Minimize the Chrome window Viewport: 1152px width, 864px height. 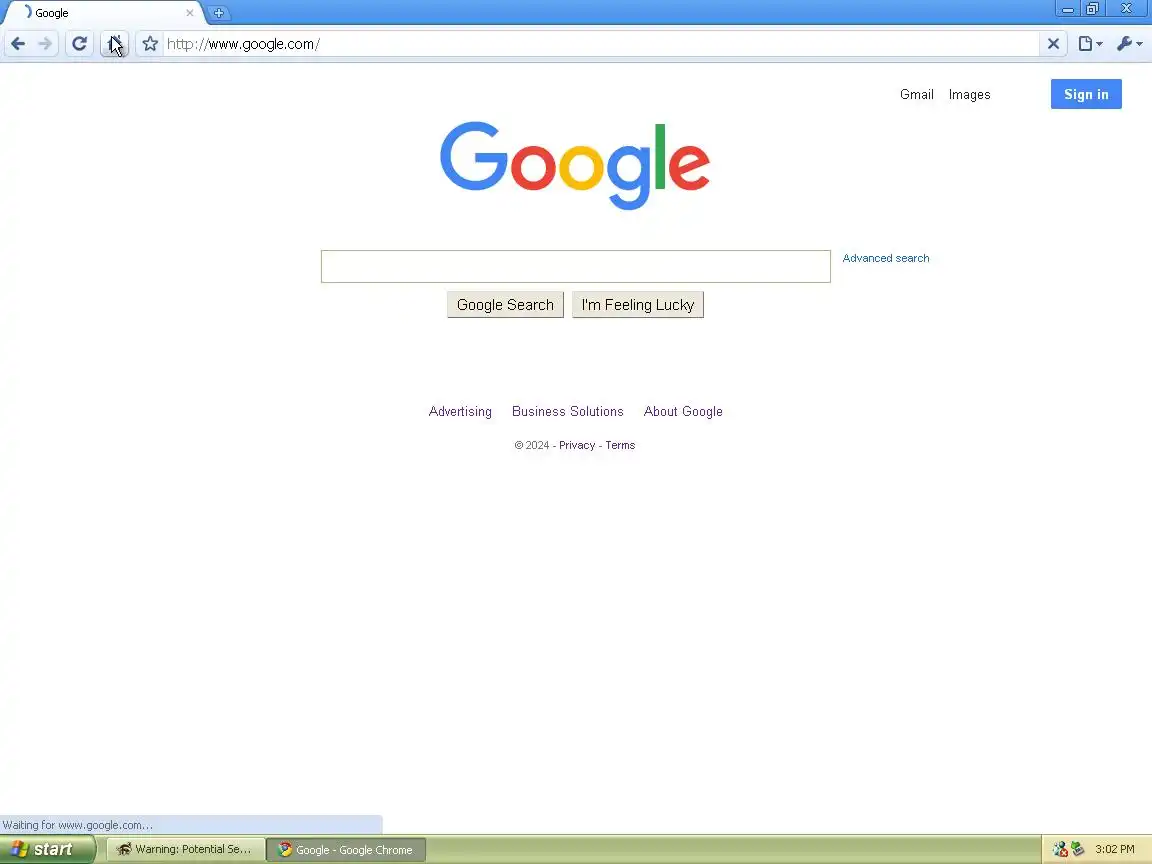[1068, 9]
